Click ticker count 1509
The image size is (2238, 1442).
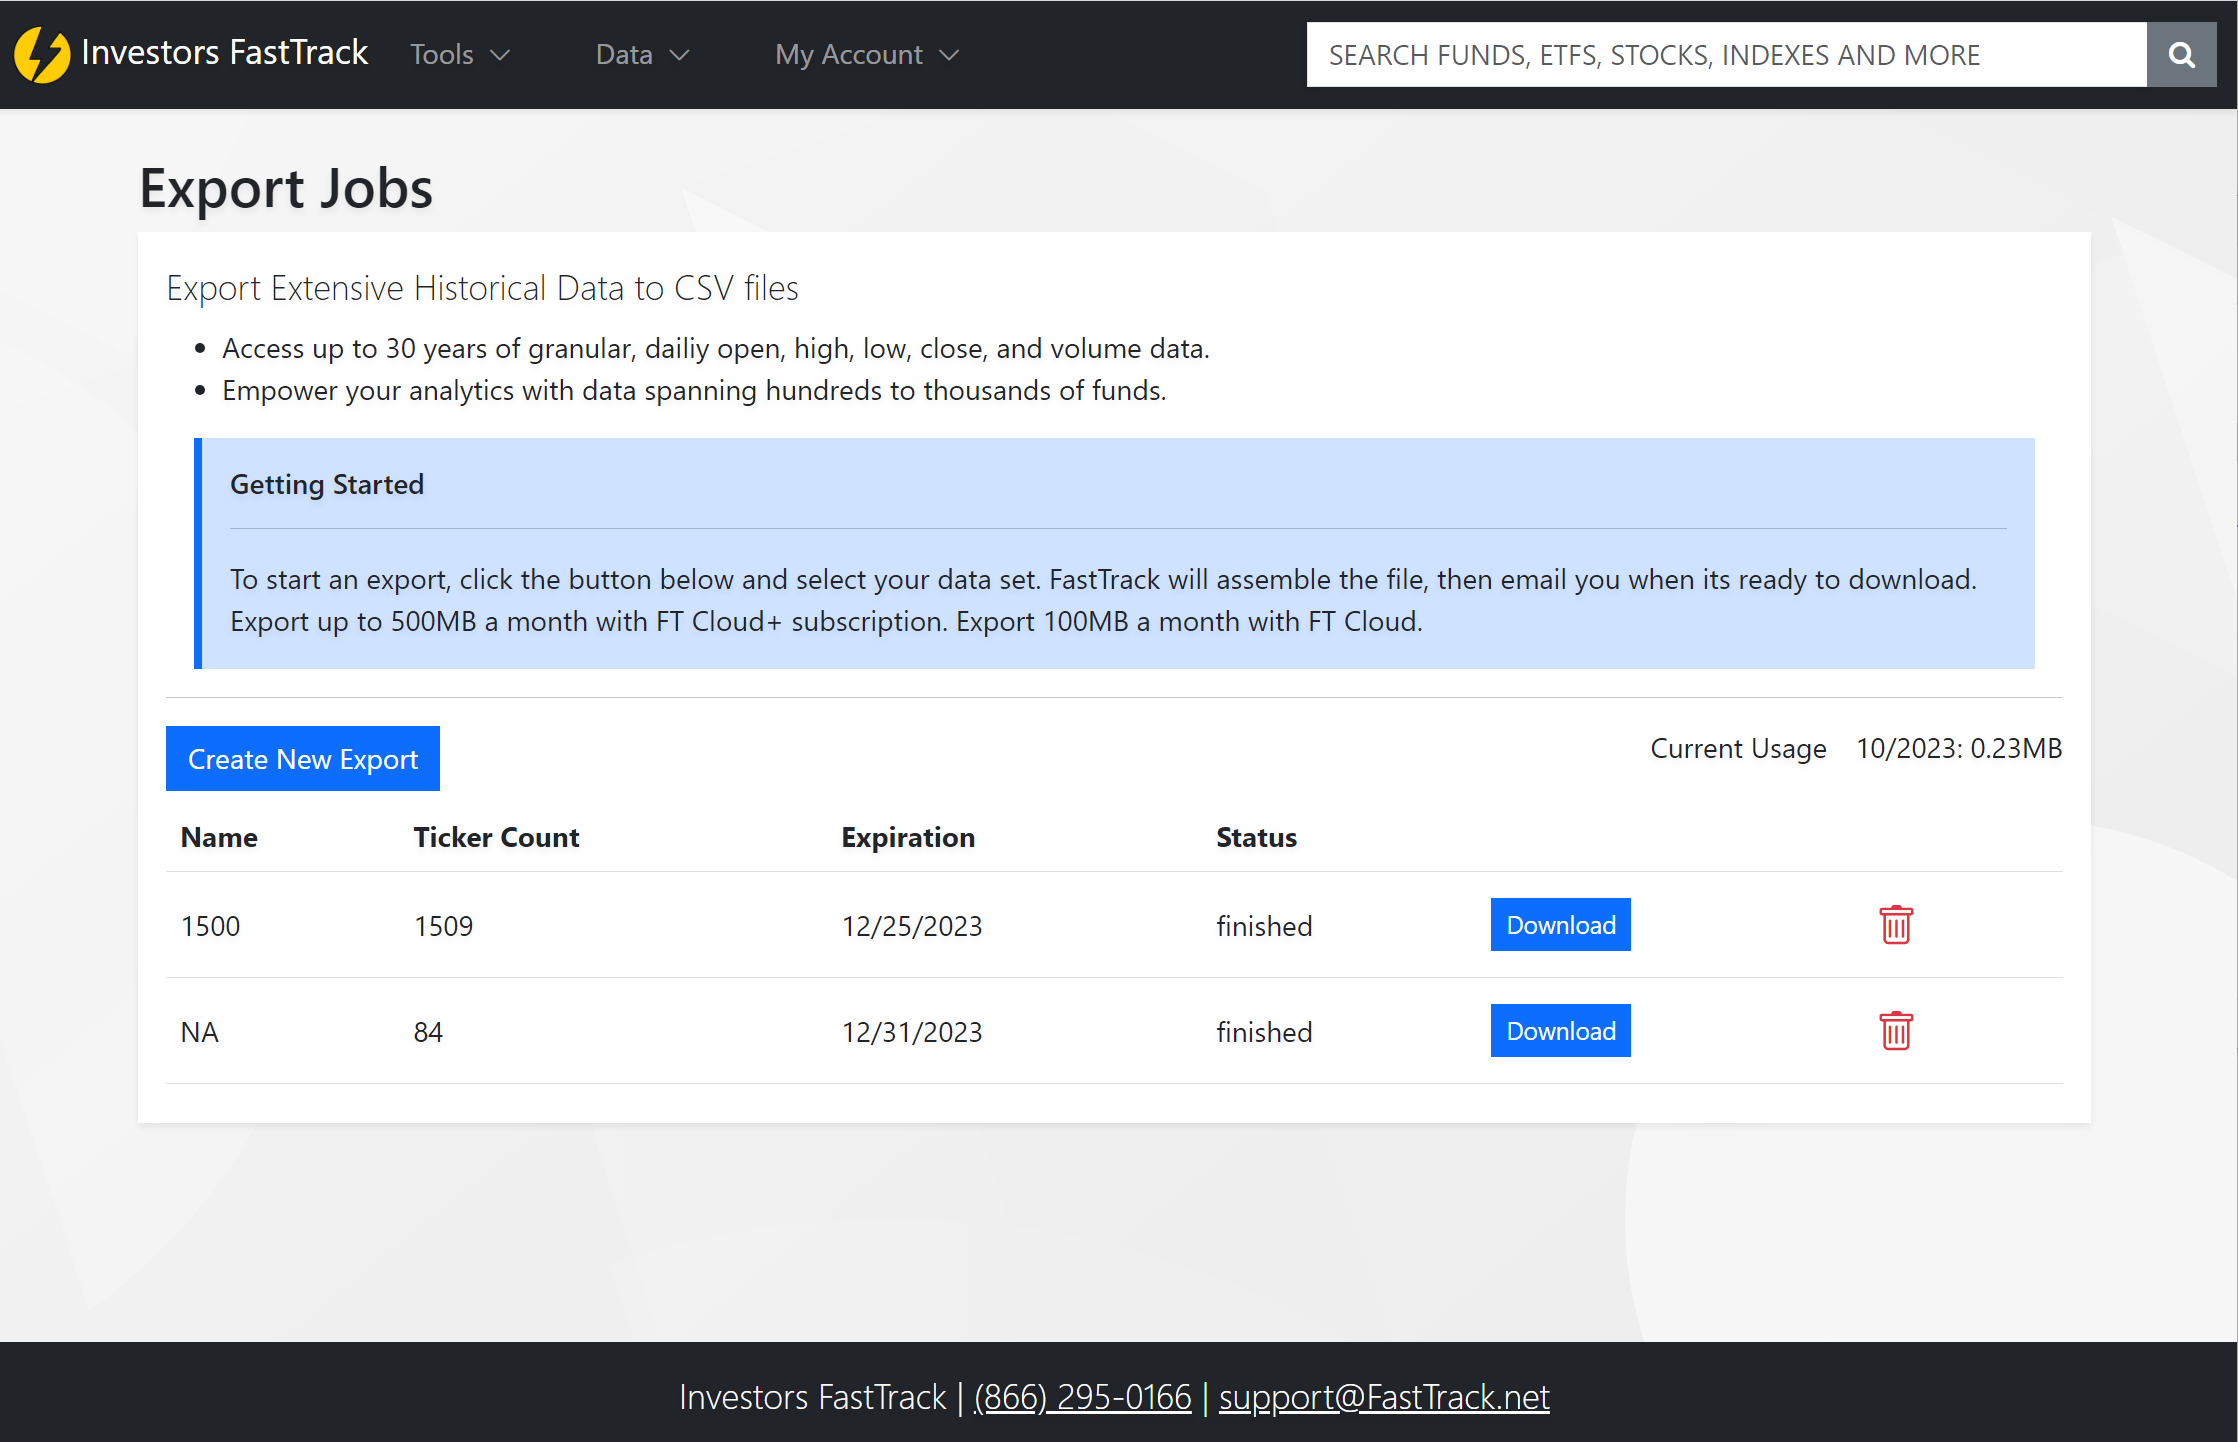pos(443,926)
